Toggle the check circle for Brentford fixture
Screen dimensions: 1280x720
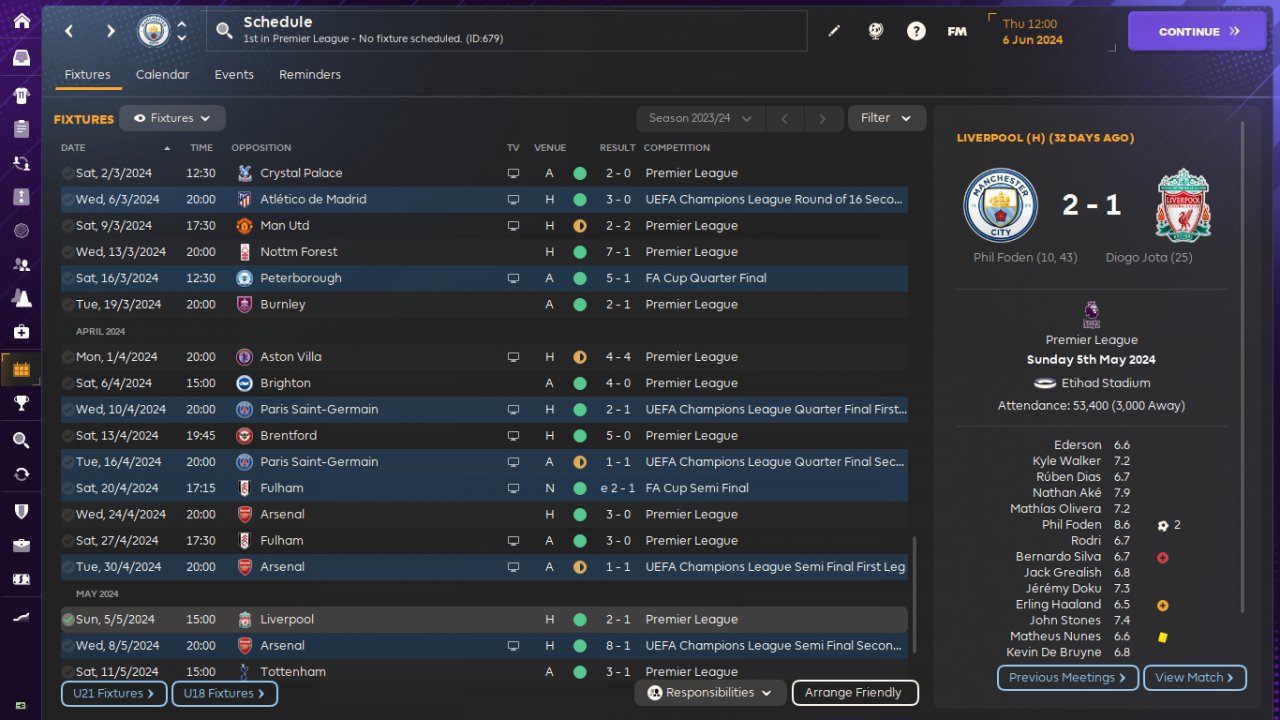click(67, 436)
